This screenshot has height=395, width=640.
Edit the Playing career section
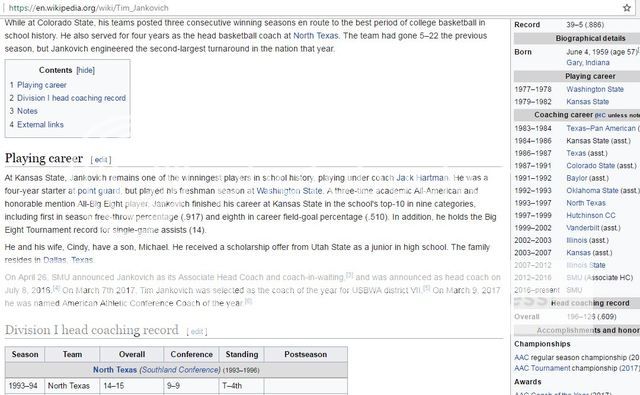[101, 160]
